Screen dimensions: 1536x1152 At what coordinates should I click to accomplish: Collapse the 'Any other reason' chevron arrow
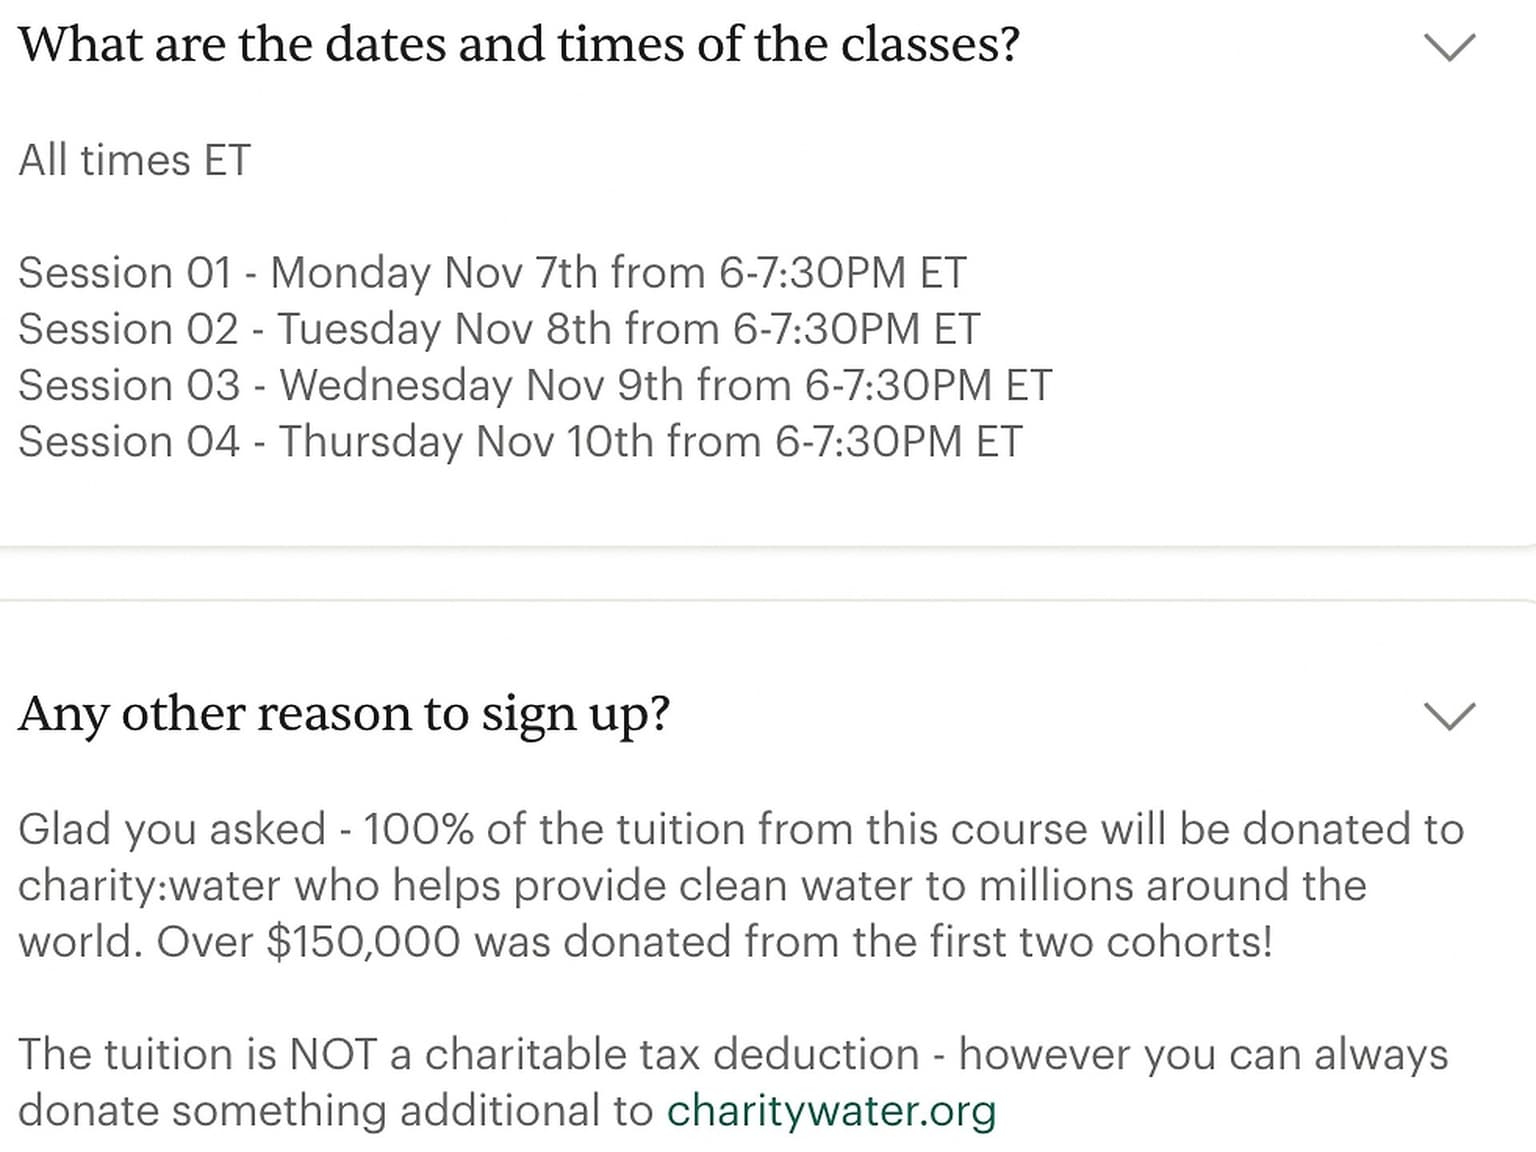(x=1449, y=716)
